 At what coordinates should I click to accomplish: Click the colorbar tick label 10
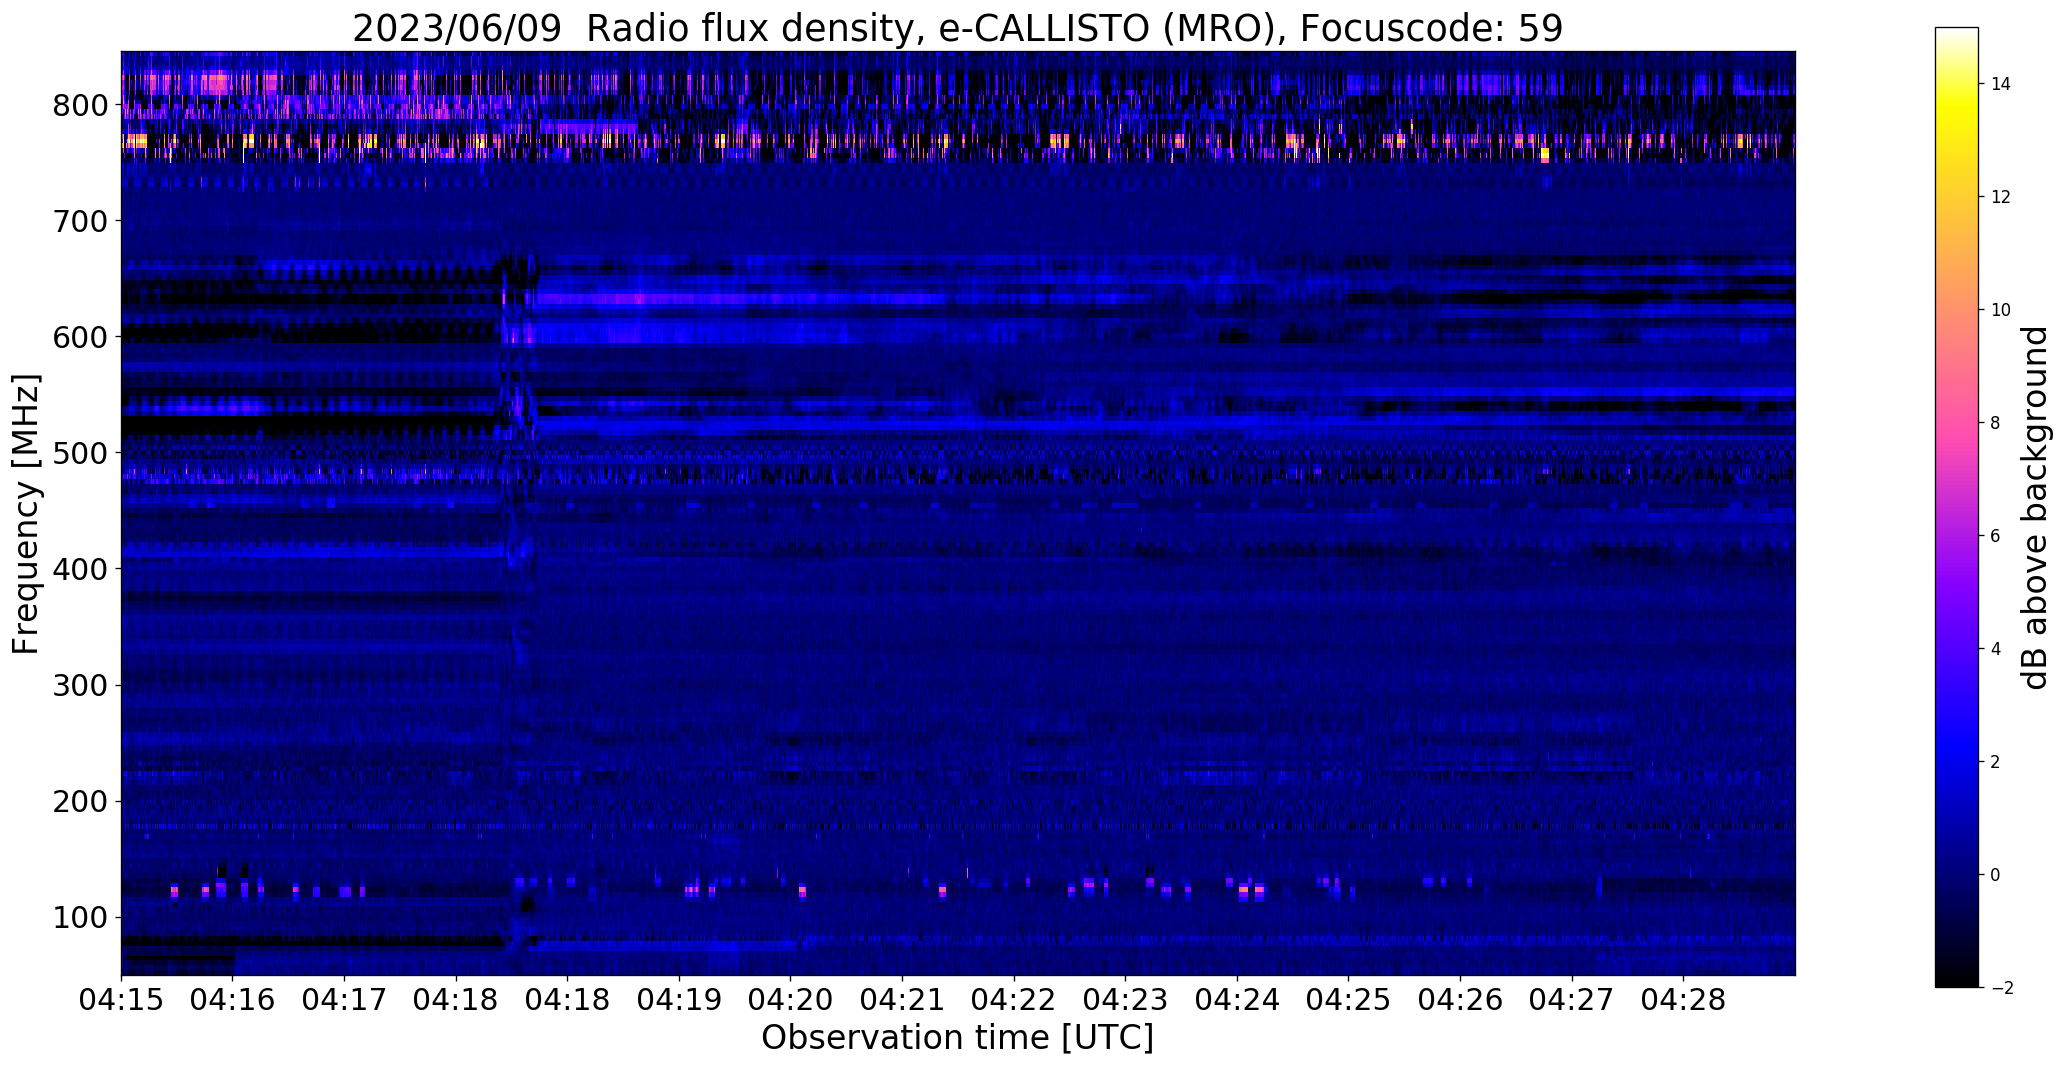tap(2000, 310)
